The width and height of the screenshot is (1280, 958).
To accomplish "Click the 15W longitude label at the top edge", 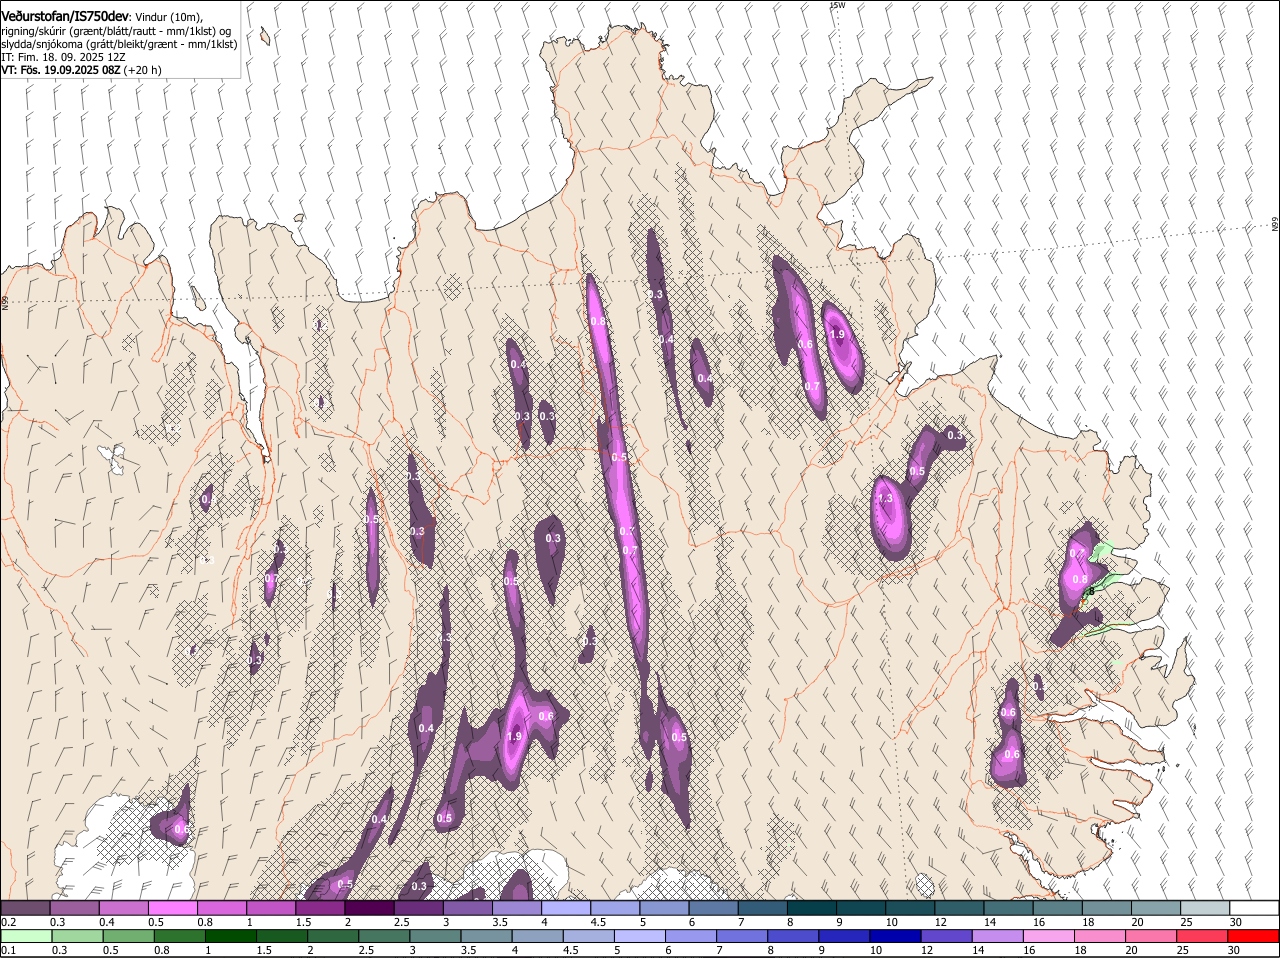I will pyautogui.click(x=837, y=5).
